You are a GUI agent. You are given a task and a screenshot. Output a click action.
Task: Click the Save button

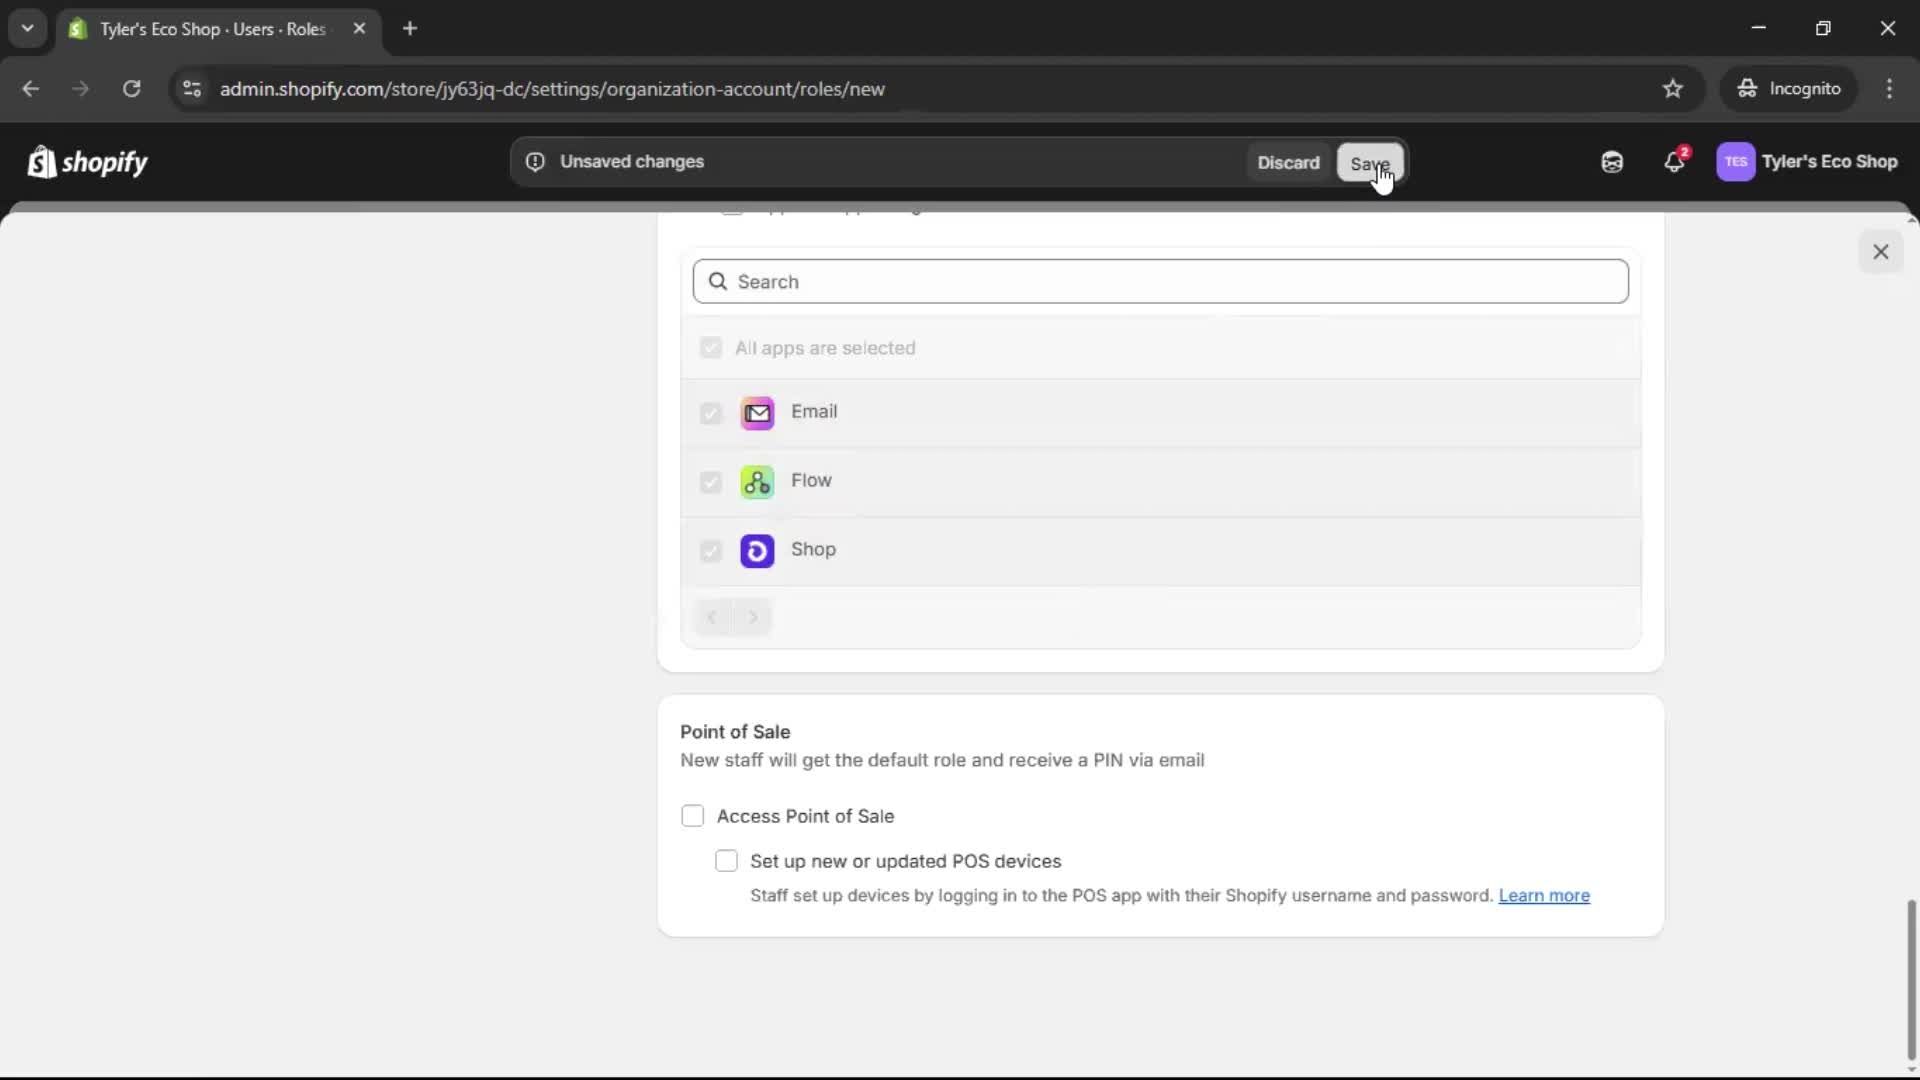pos(1369,163)
